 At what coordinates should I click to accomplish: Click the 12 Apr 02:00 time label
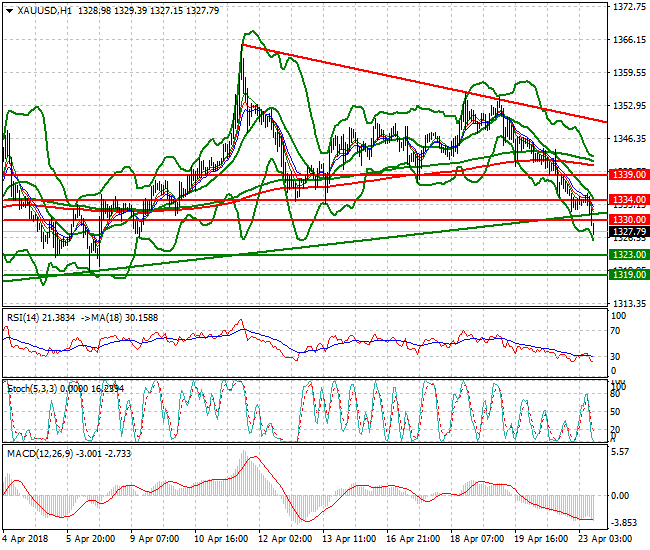(x=285, y=539)
